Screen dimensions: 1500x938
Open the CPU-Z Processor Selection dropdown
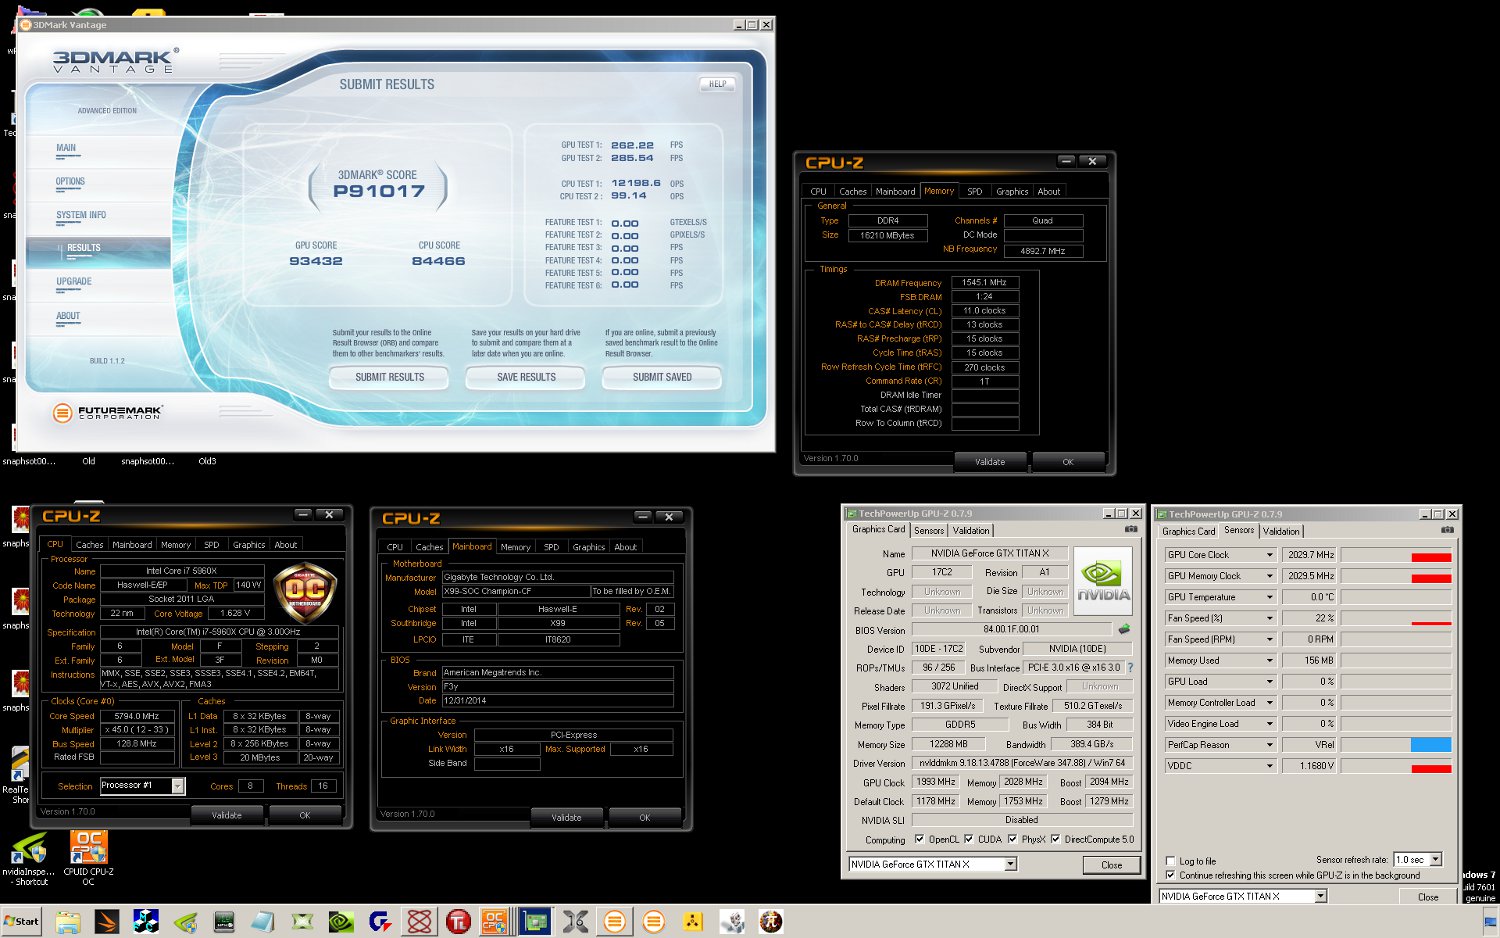tap(178, 786)
